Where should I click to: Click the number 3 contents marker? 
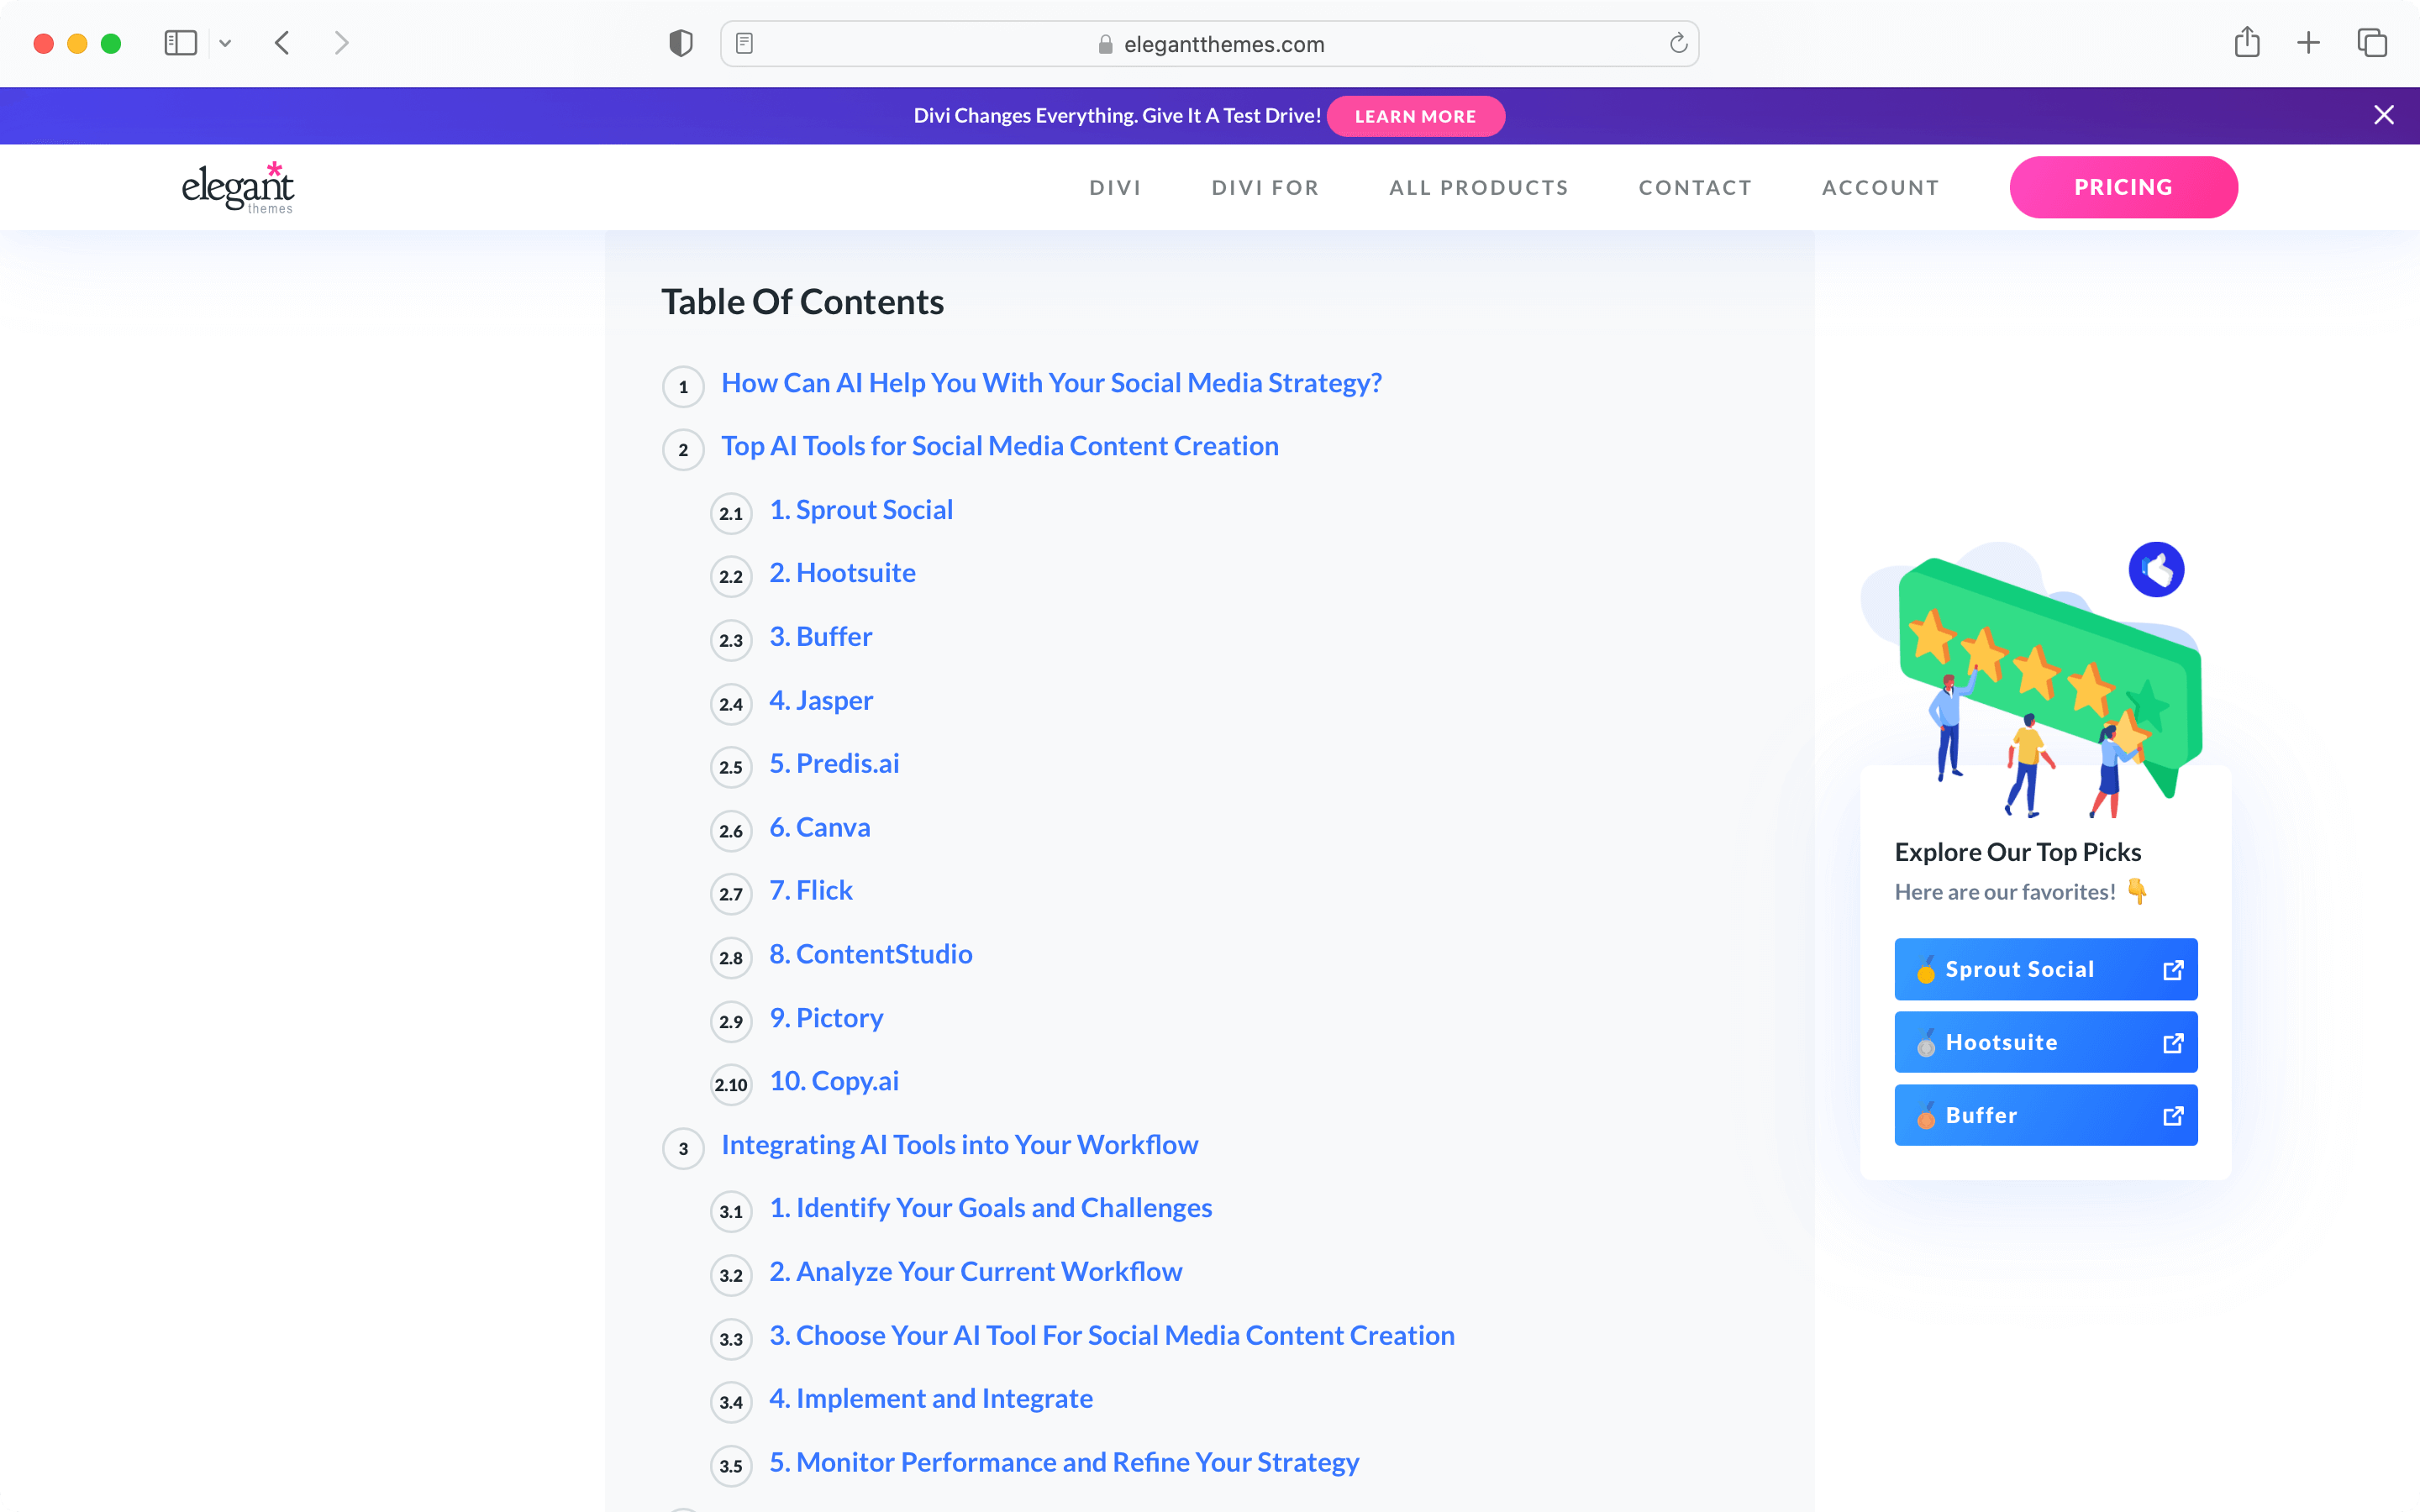pyautogui.click(x=683, y=1149)
